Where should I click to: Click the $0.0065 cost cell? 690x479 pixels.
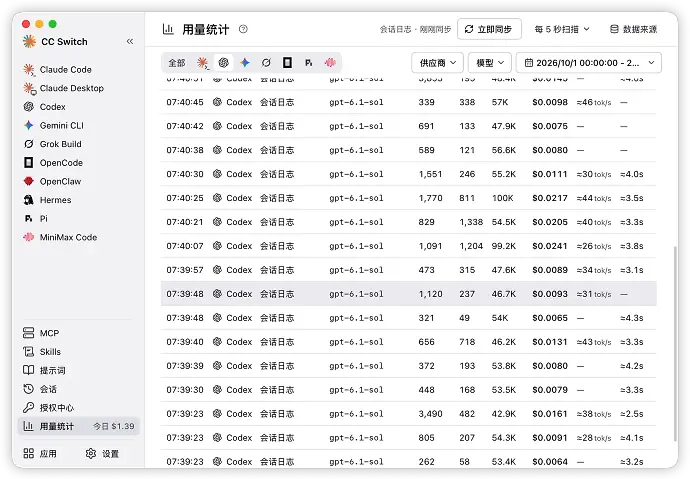click(550, 318)
